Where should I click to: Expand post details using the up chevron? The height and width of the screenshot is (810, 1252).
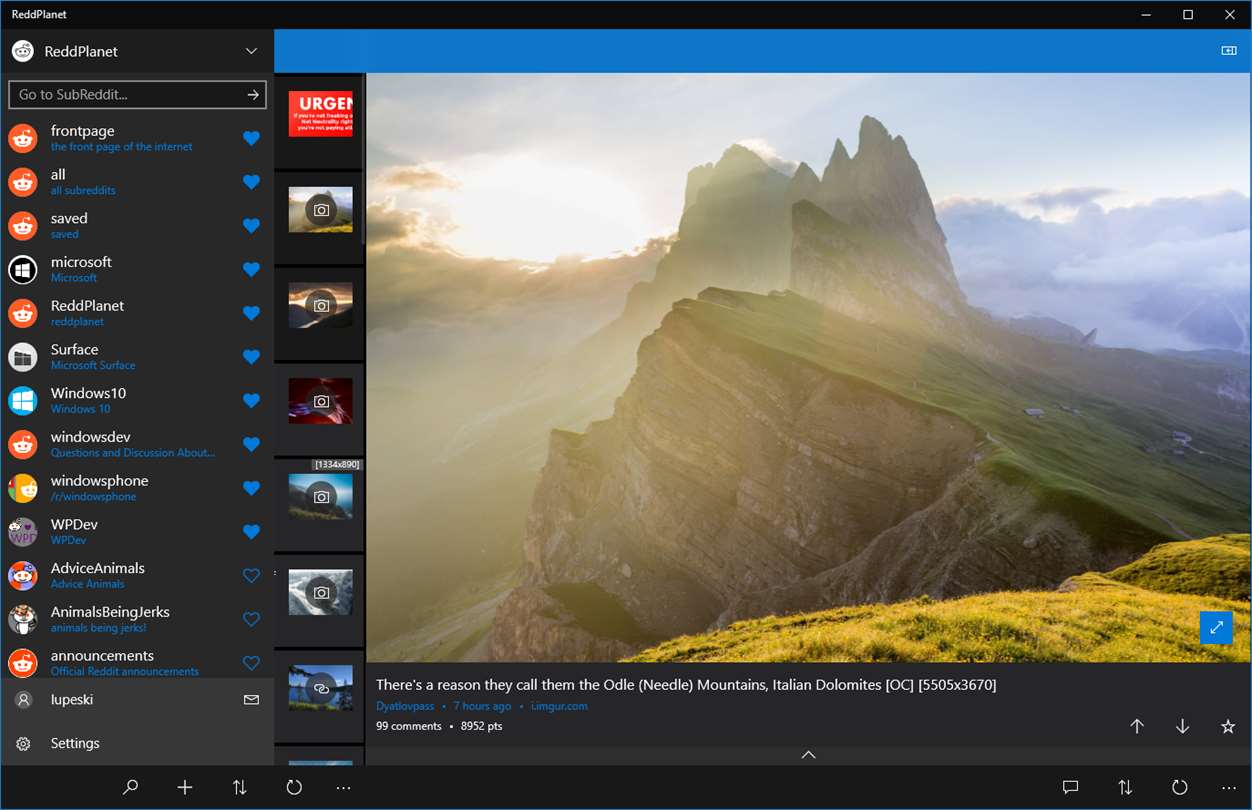pos(809,755)
